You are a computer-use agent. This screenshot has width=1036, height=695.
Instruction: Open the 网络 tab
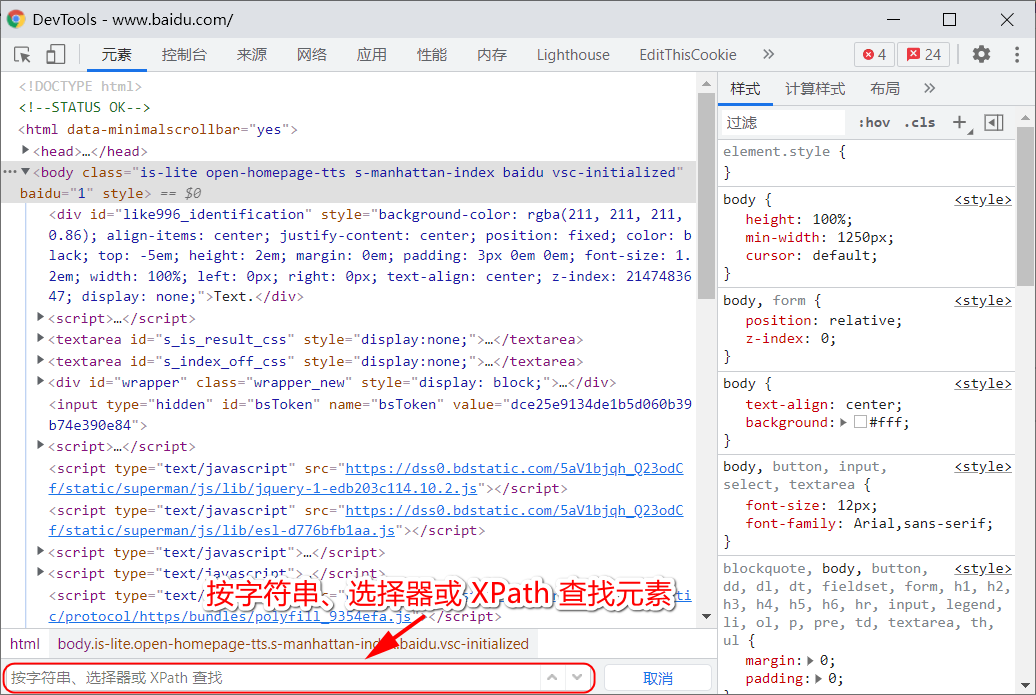(x=312, y=55)
